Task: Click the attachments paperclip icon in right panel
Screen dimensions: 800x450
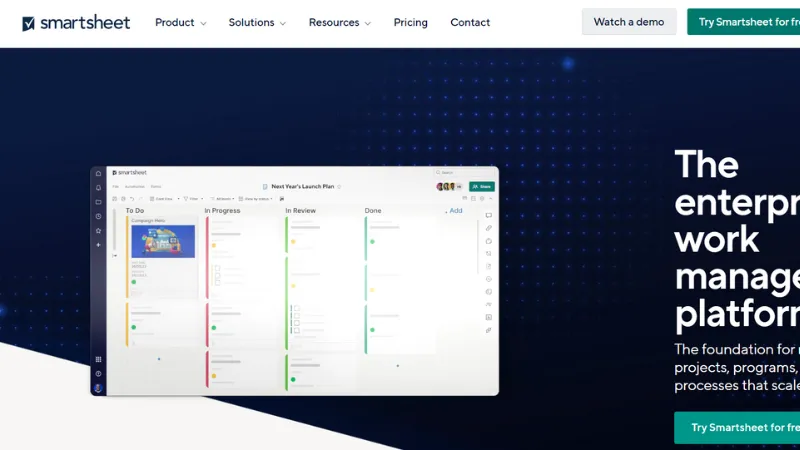Action: 489,229
